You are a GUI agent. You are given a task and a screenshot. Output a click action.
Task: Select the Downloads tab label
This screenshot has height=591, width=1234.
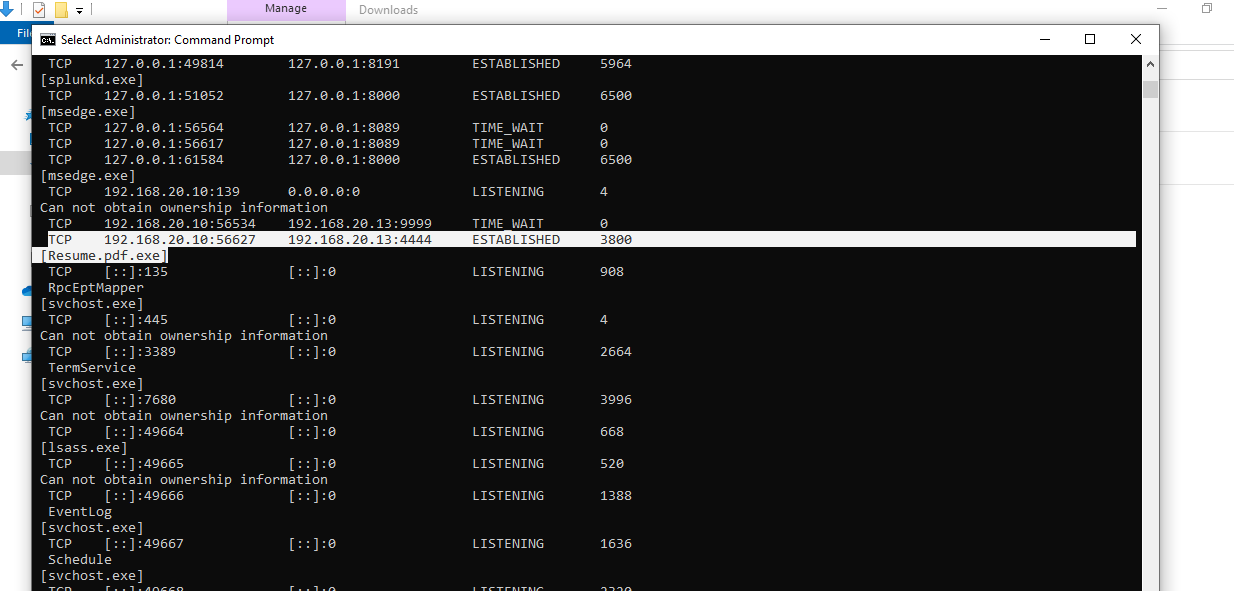click(388, 9)
